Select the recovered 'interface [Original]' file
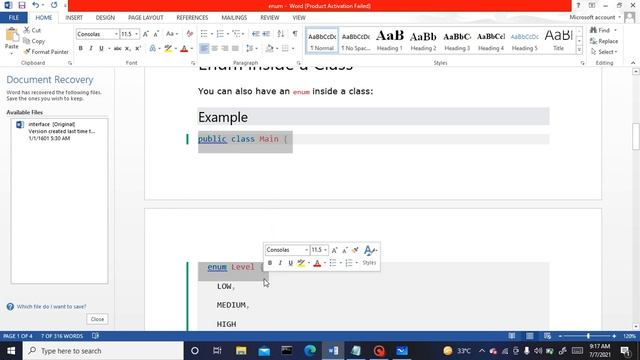Image resolution: width=640 pixels, height=360 pixels. click(60, 131)
